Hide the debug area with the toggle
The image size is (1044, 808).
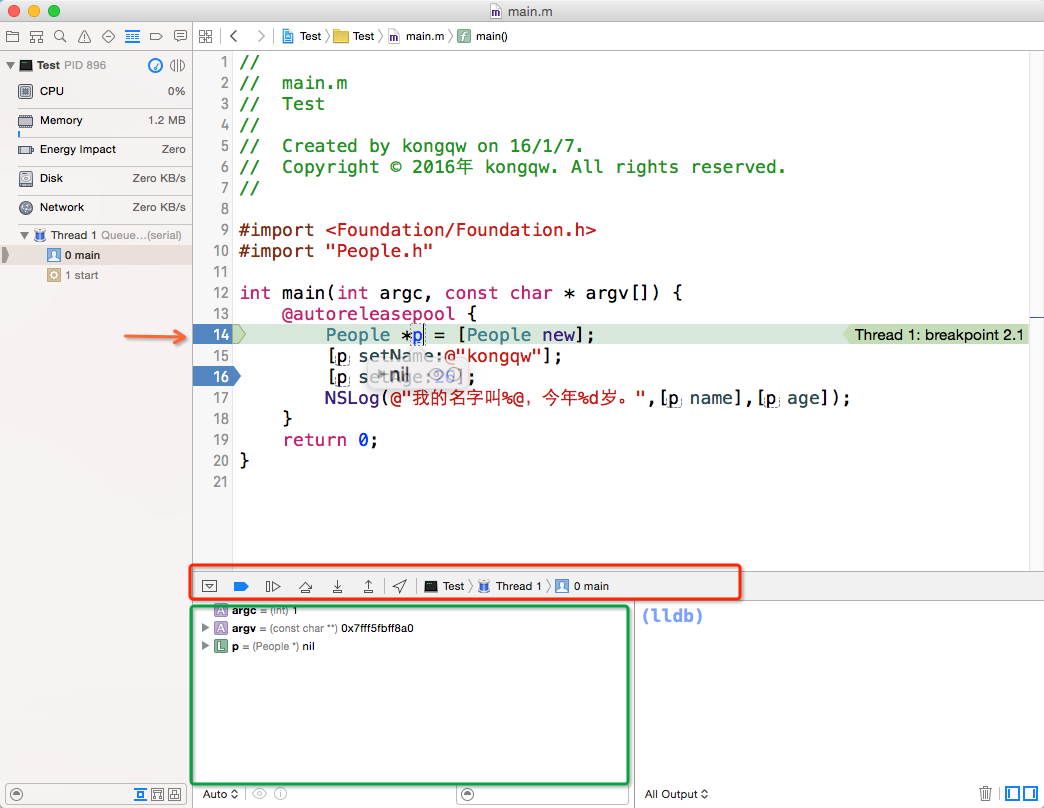210,586
